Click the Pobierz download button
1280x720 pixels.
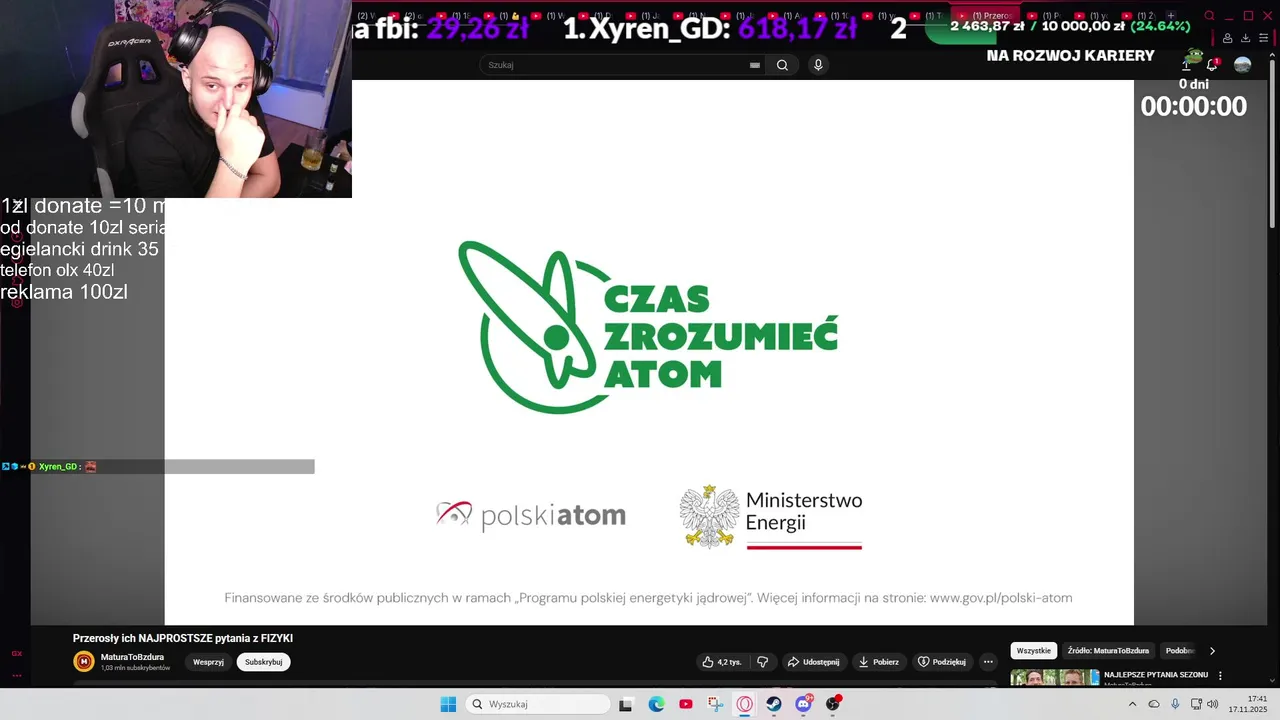coord(879,662)
